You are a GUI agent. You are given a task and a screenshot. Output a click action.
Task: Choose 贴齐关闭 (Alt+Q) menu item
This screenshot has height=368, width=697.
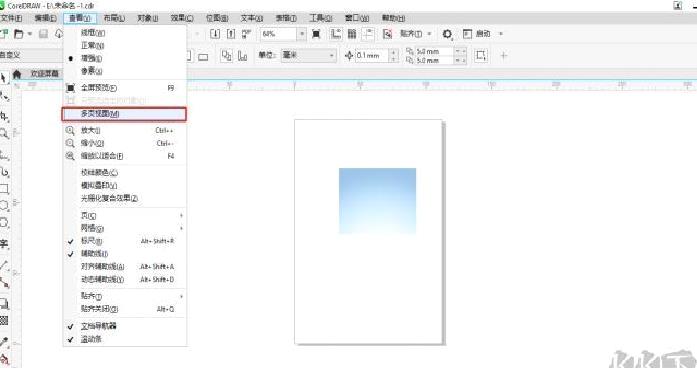(x=124, y=309)
